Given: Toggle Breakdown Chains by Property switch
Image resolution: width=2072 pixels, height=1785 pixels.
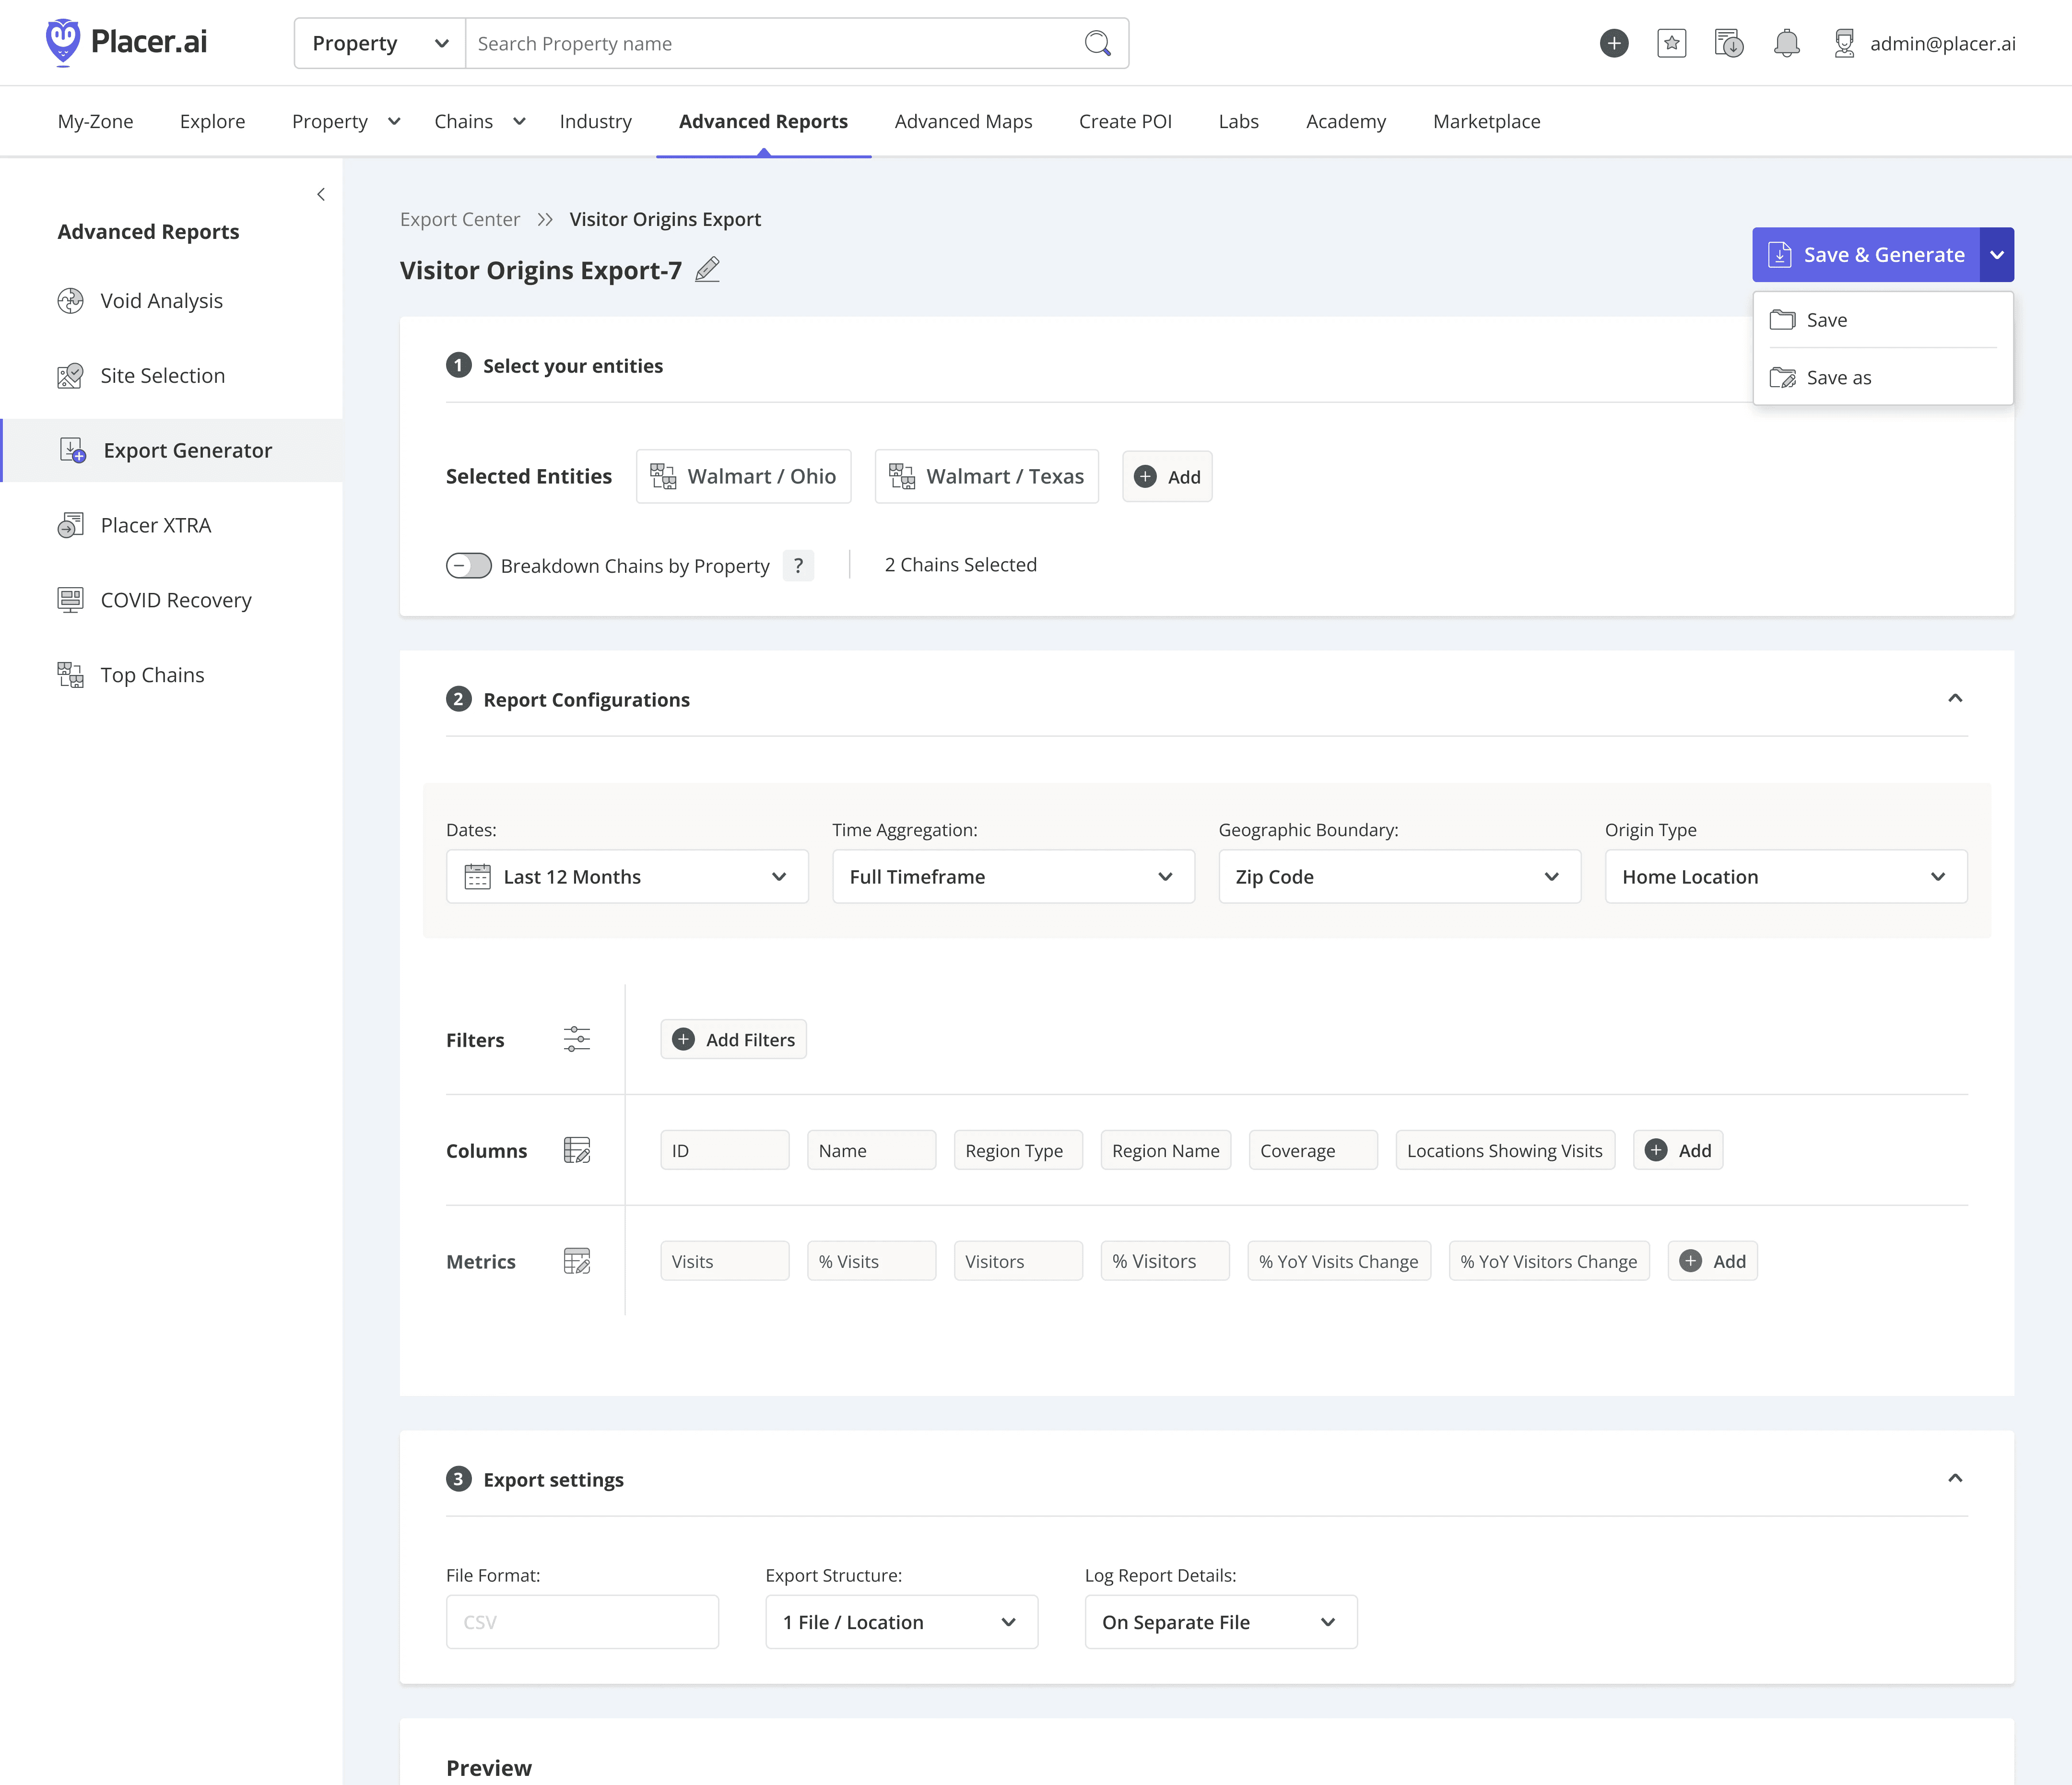Looking at the screenshot, I should tap(468, 565).
